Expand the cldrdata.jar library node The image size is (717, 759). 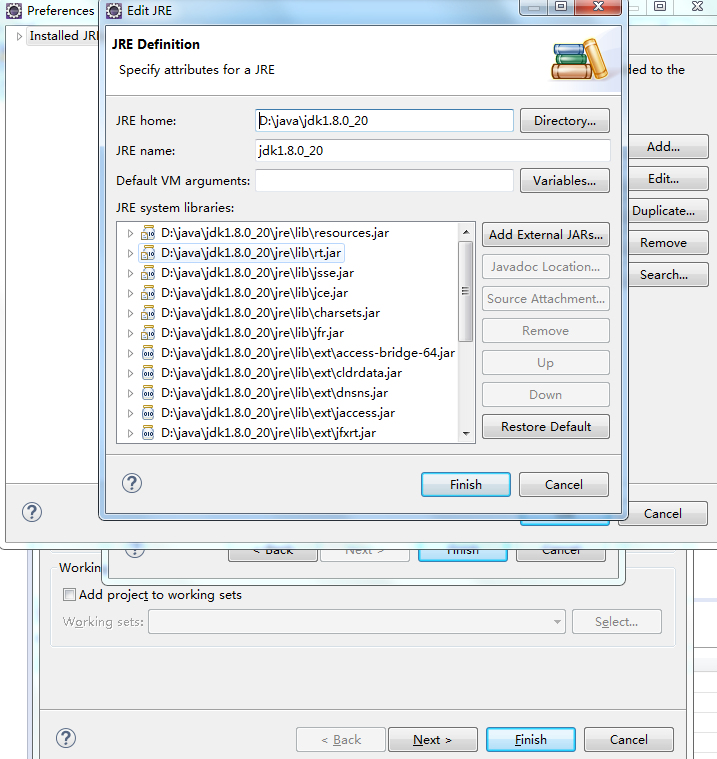(130, 373)
